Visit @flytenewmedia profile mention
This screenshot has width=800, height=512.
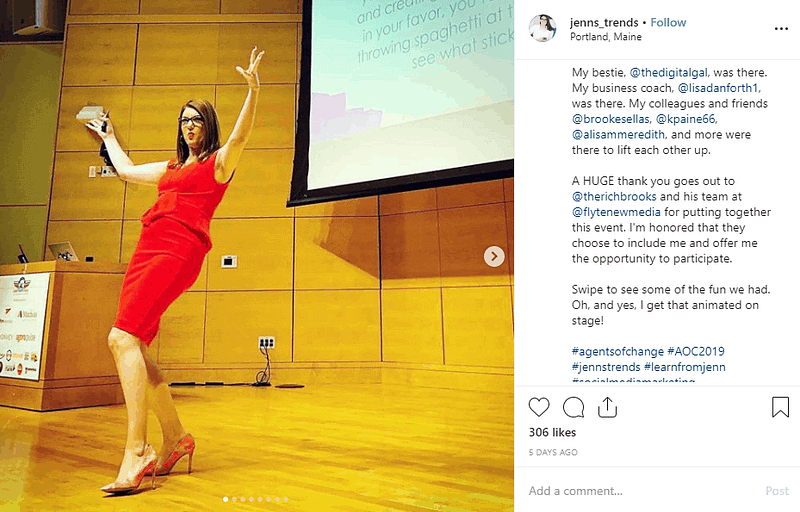pos(616,212)
